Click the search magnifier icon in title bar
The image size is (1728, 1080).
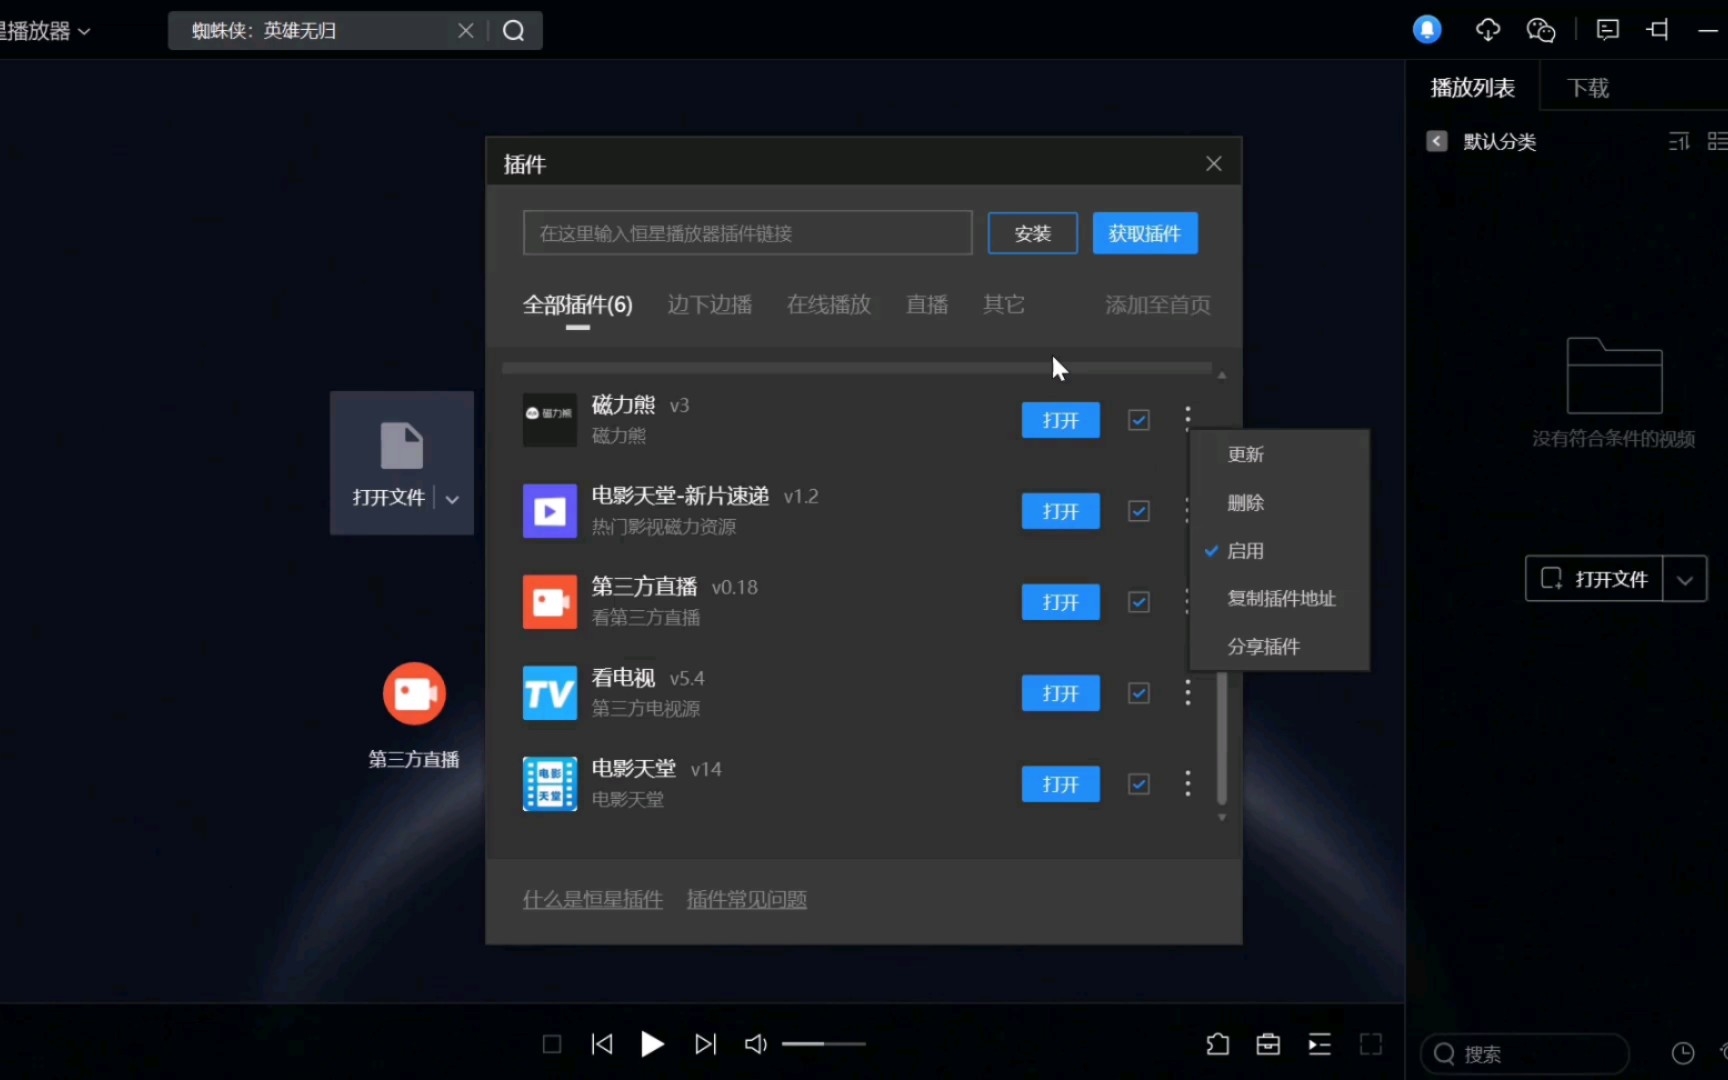(x=514, y=31)
